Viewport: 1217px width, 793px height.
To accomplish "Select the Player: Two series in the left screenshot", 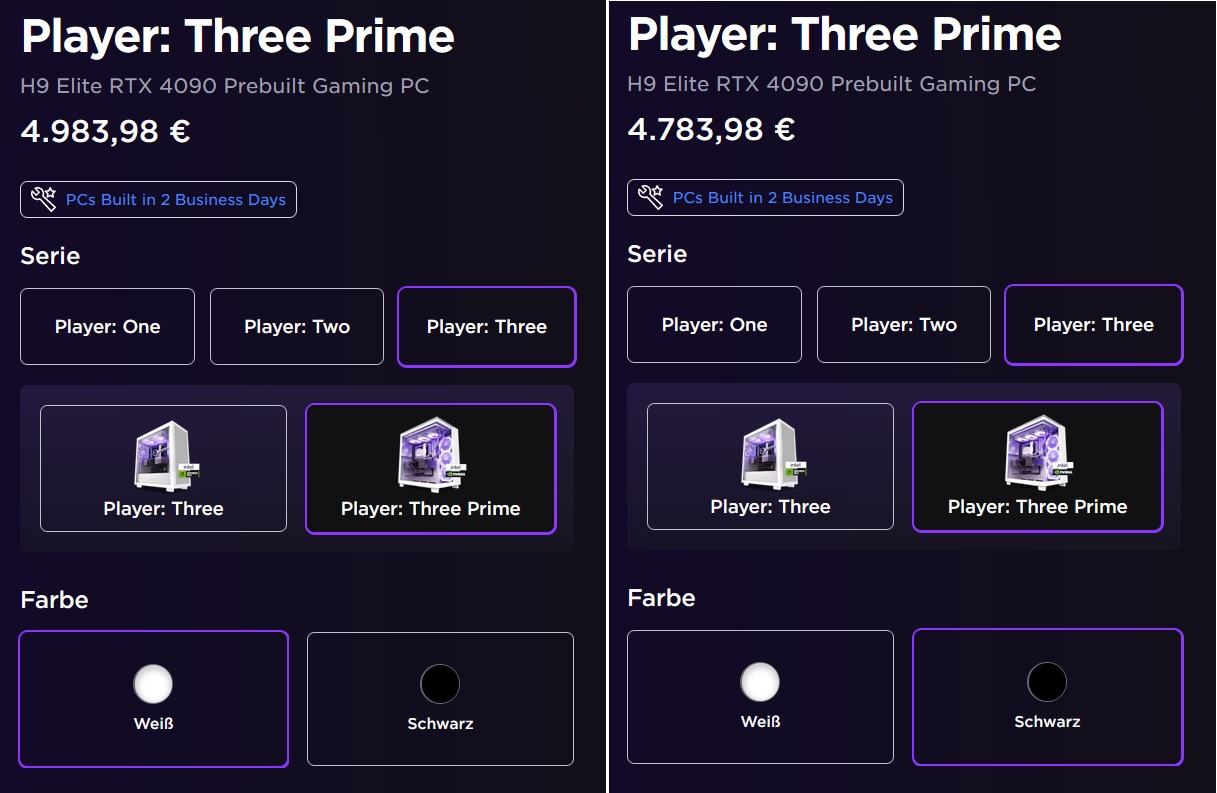I will (x=297, y=327).
